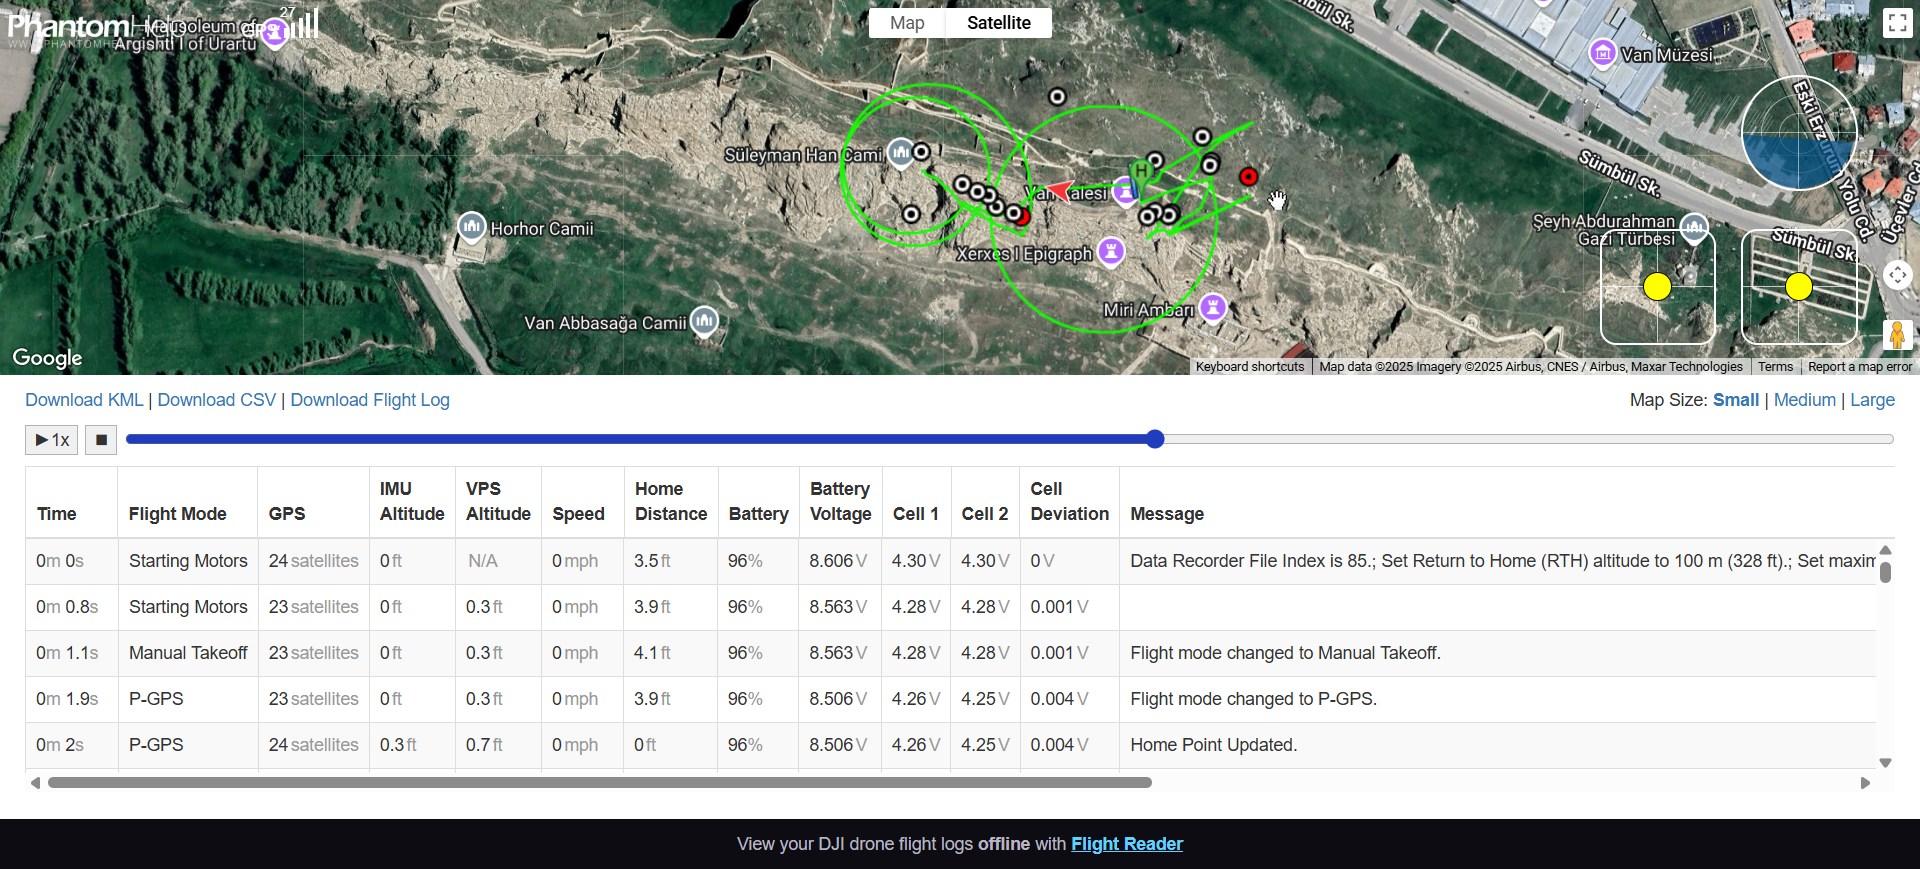This screenshot has width=1920, height=869.
Task: Play the flight at 1x speed
Action: click(52, 440)
